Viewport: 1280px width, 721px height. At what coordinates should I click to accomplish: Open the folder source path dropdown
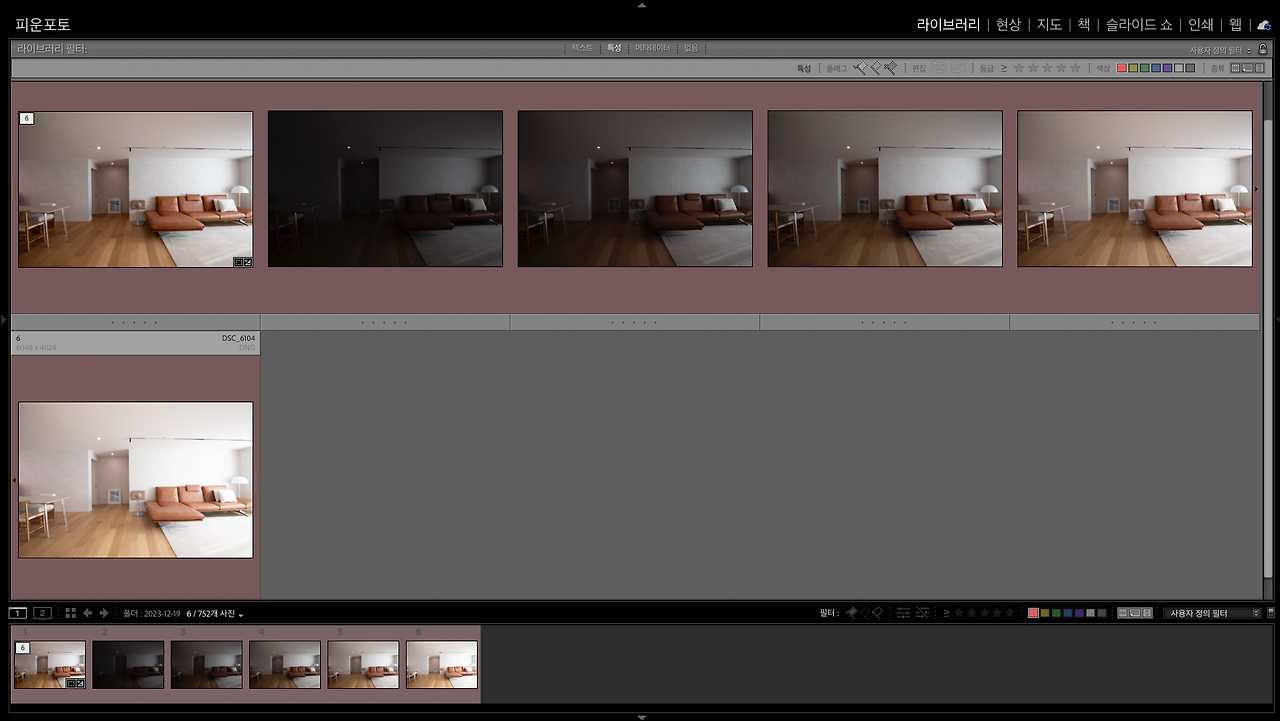click(x=183, y=614)
